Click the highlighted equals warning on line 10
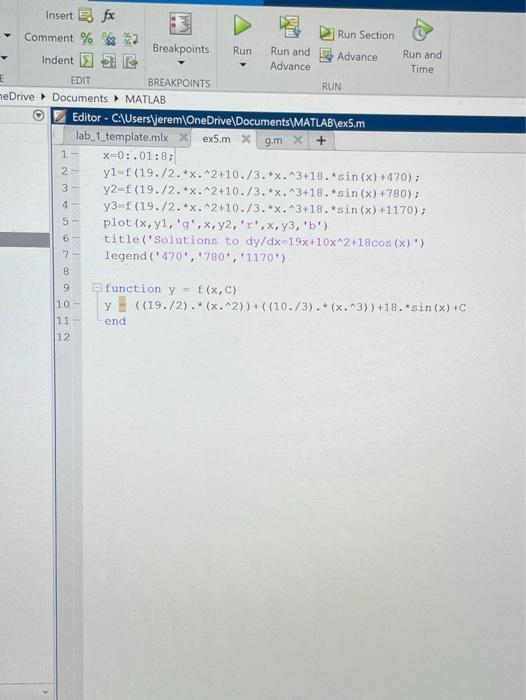 122,306
